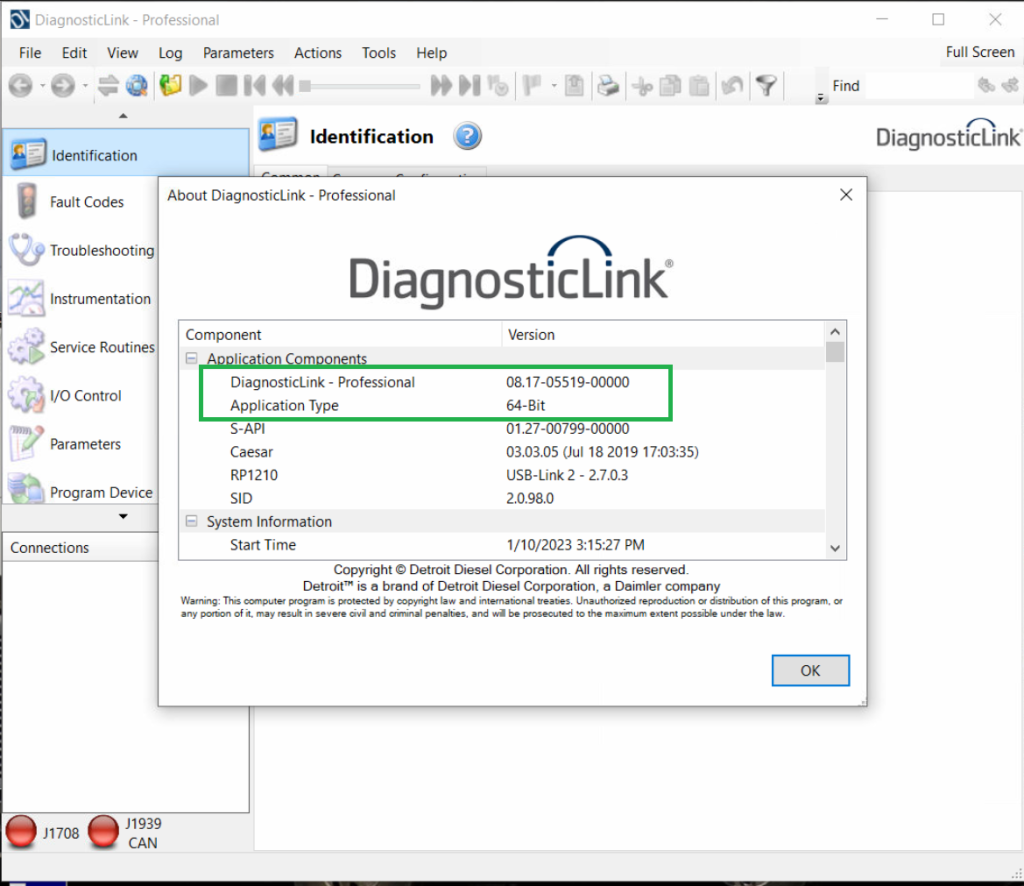Click the version list scroll down arrow

835,548
